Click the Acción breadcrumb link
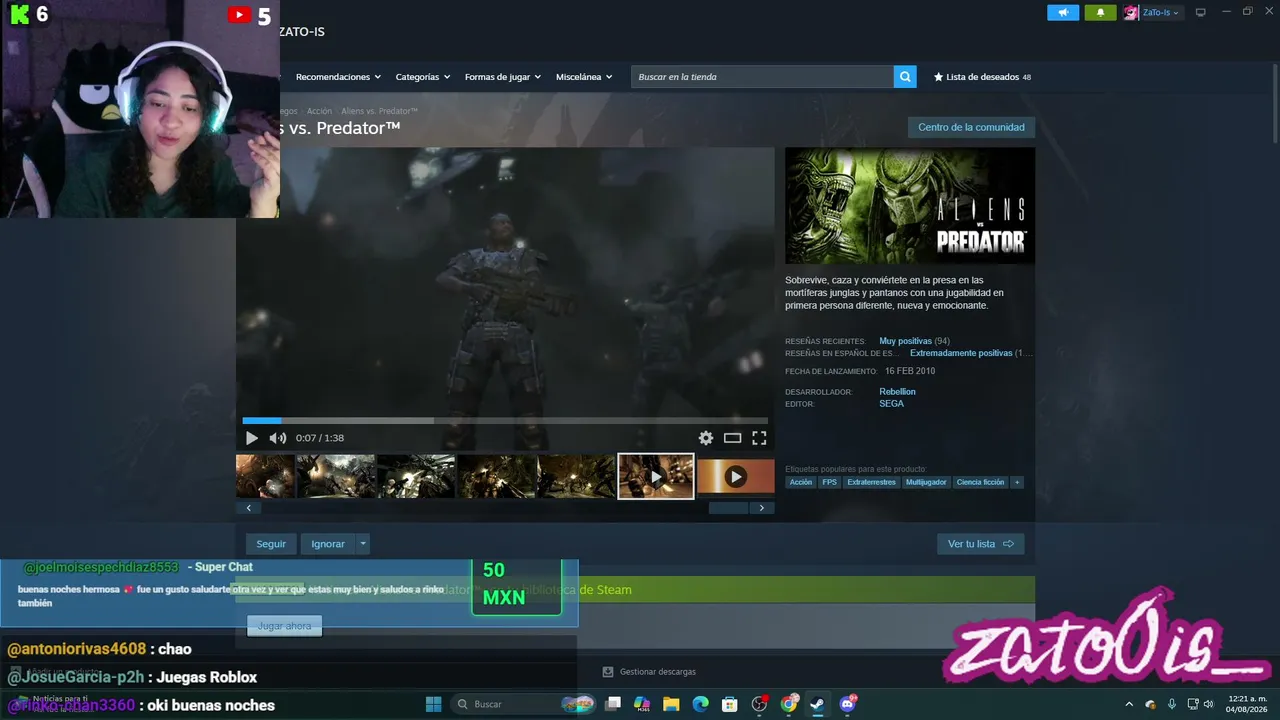Screen dimensions: 1280x720 point(319,111)
